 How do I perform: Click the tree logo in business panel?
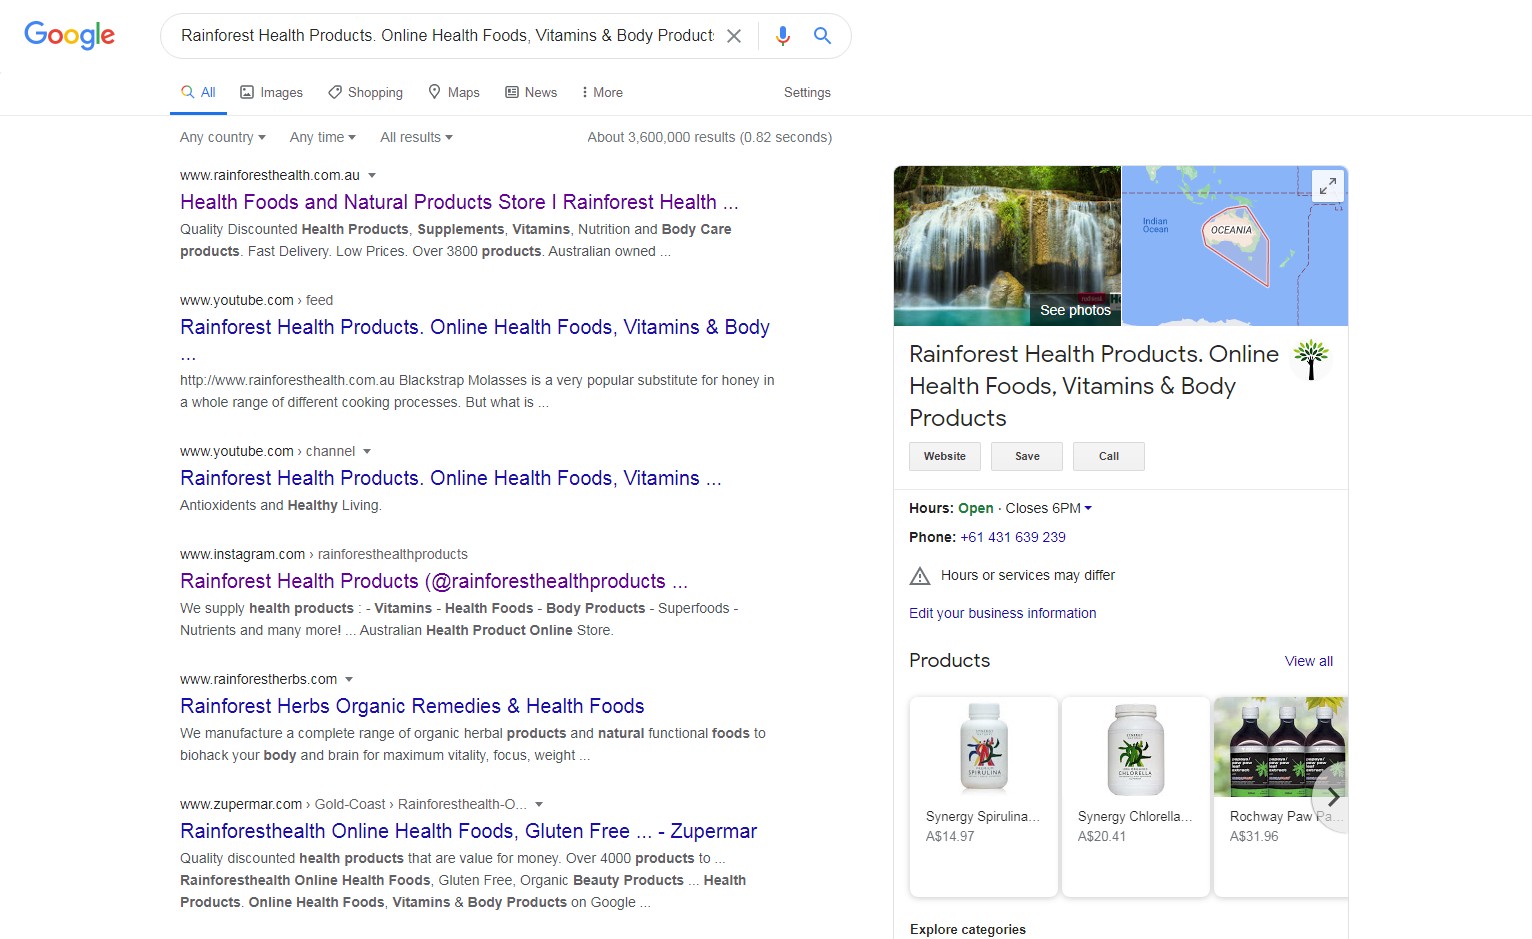point(1310,359)
